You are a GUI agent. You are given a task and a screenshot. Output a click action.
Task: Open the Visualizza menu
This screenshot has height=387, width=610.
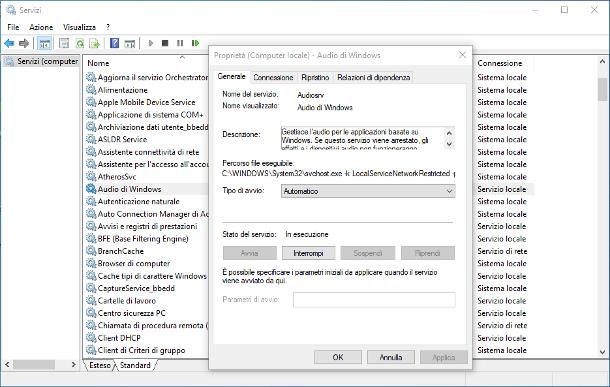(79, 27)
